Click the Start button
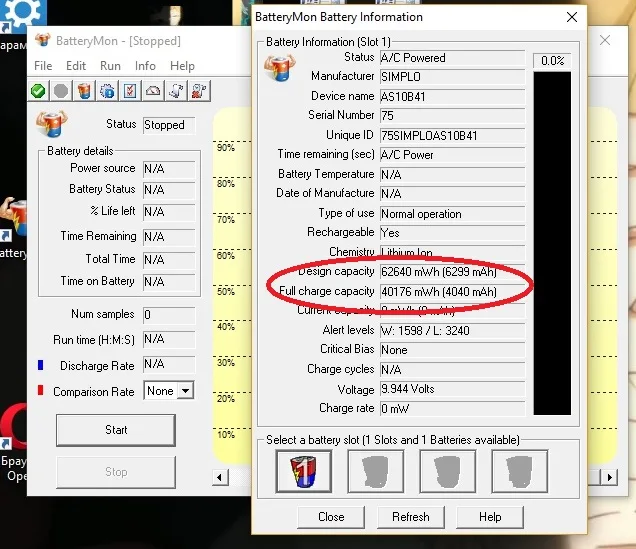The width and height of the screenshot is (636, 549). point(116,430)
